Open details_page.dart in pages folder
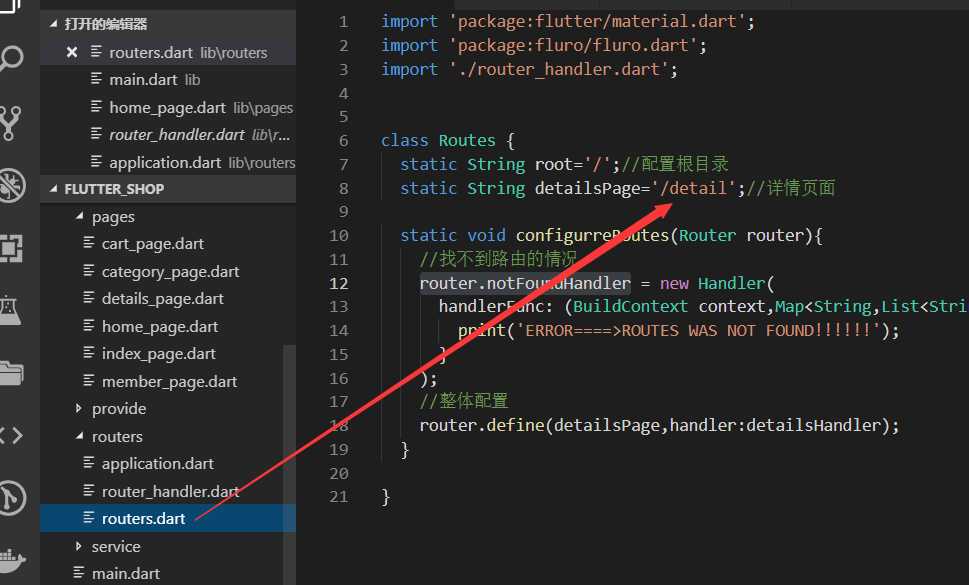 coord(163,299)
